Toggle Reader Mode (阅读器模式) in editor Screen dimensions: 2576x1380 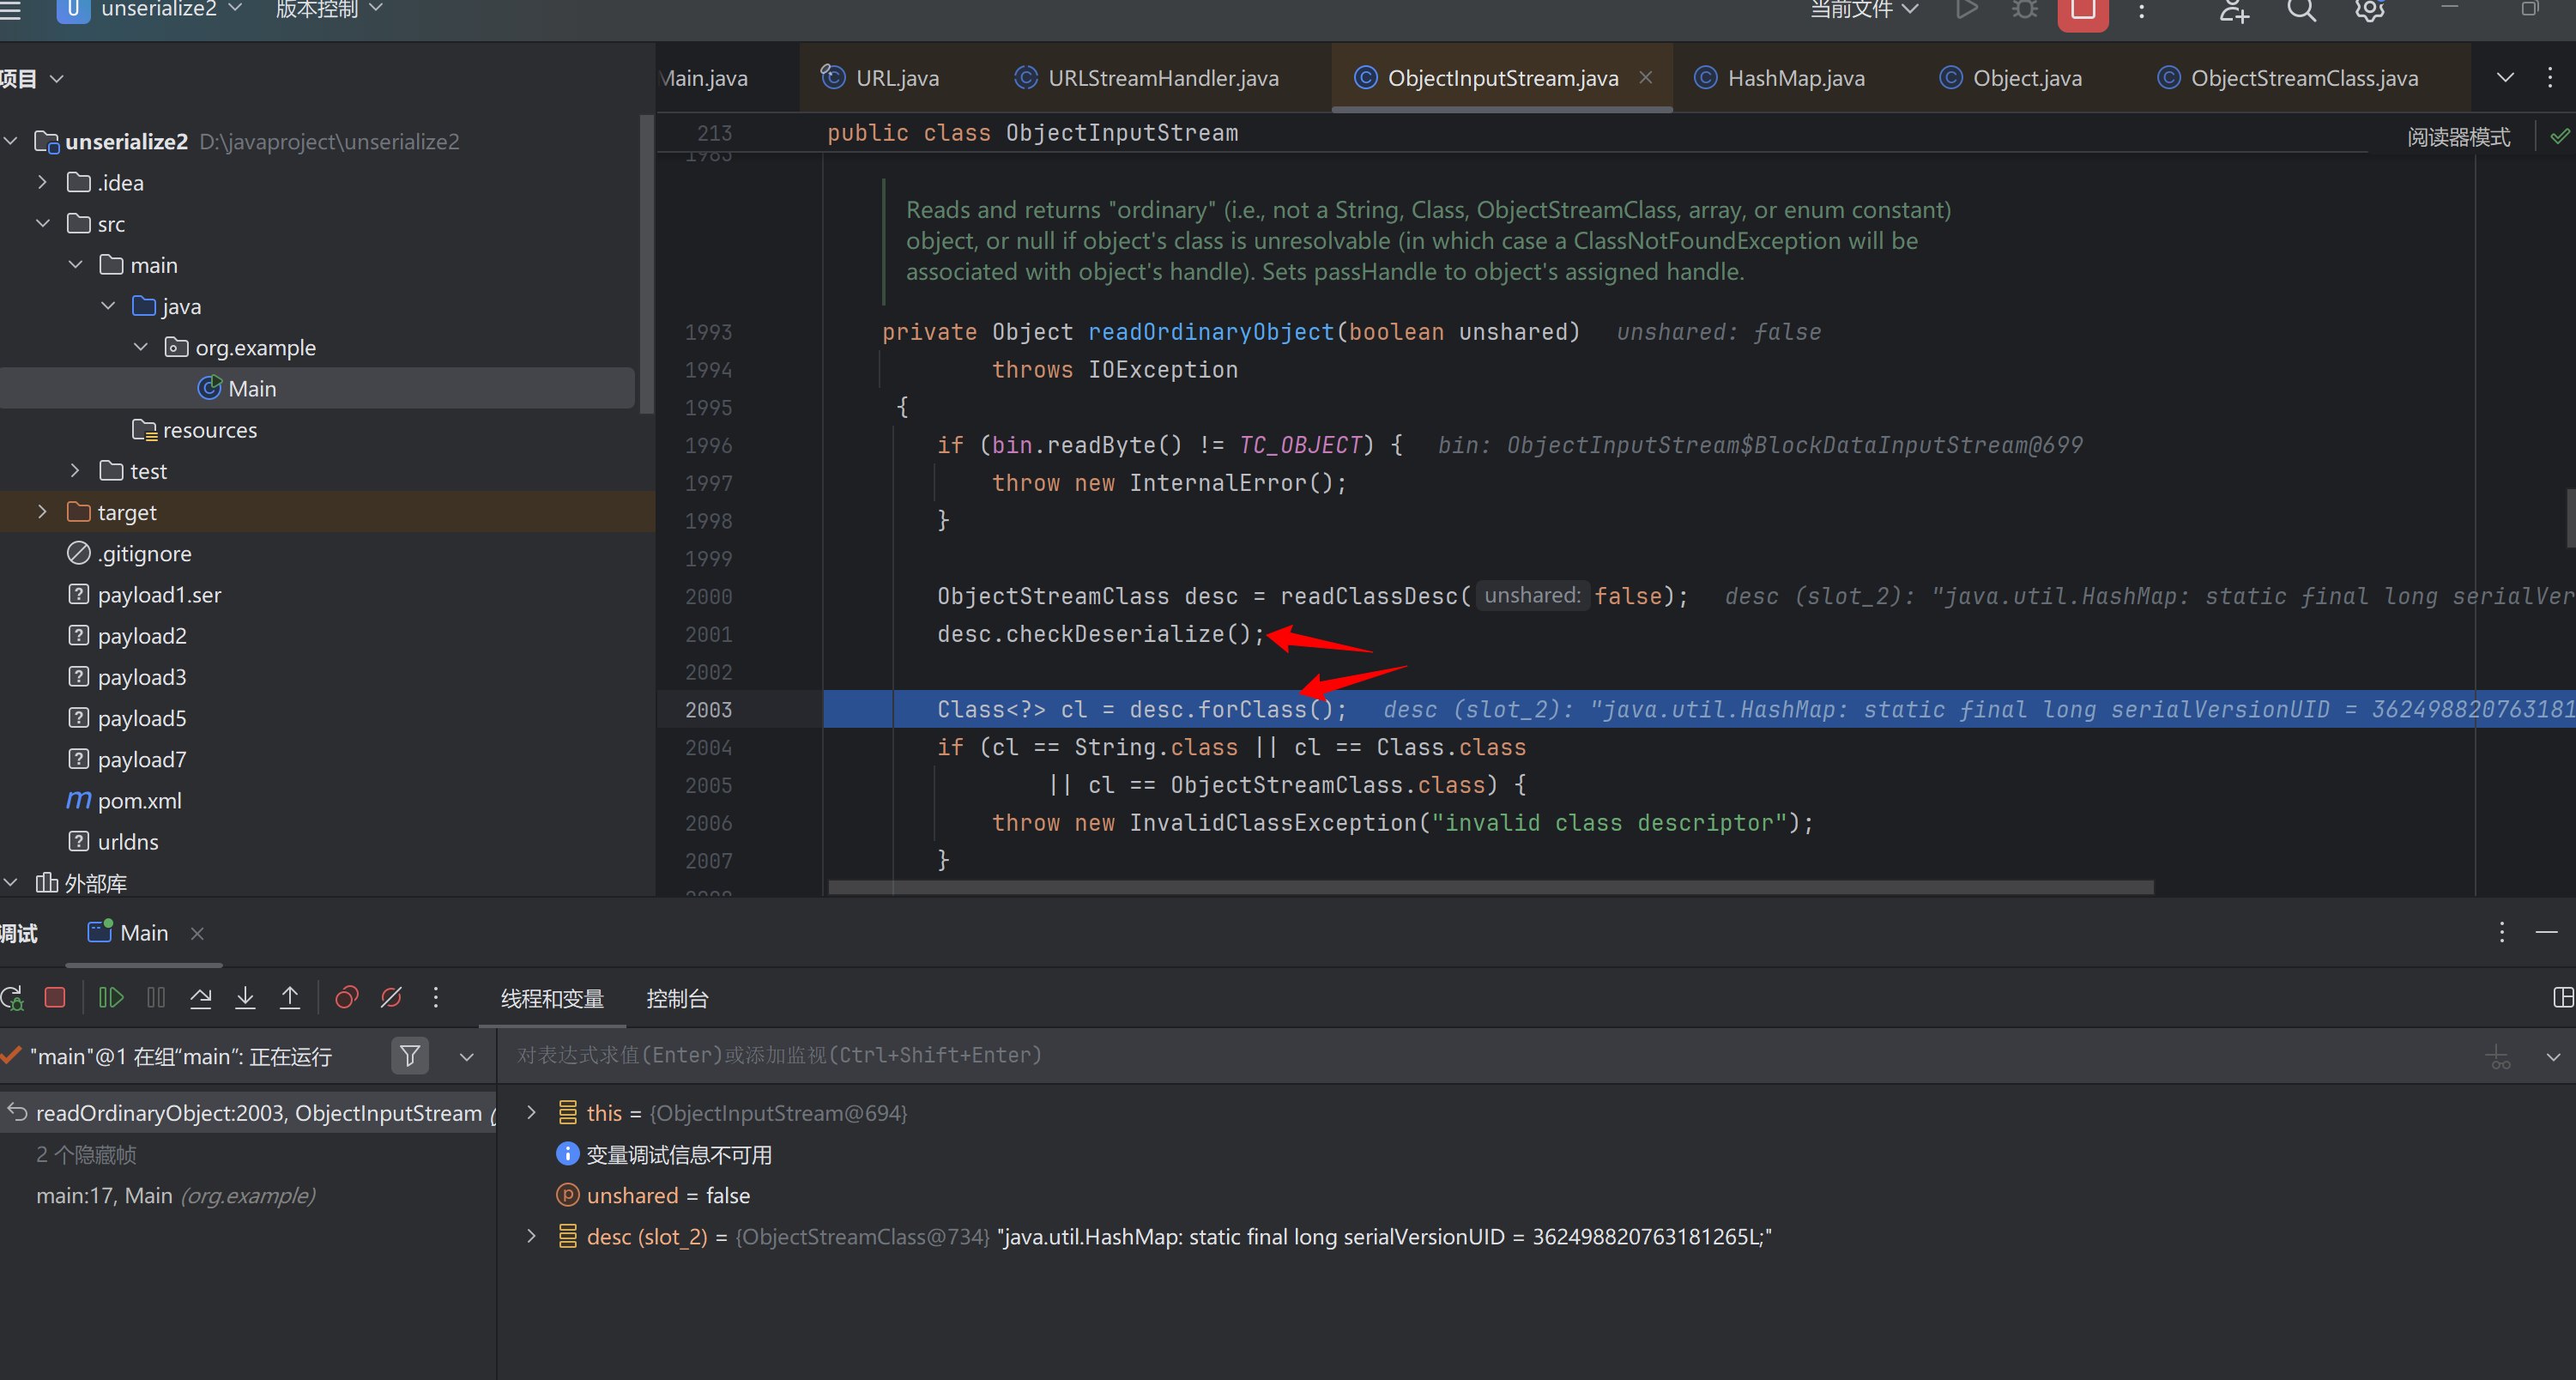[2458, 137]
